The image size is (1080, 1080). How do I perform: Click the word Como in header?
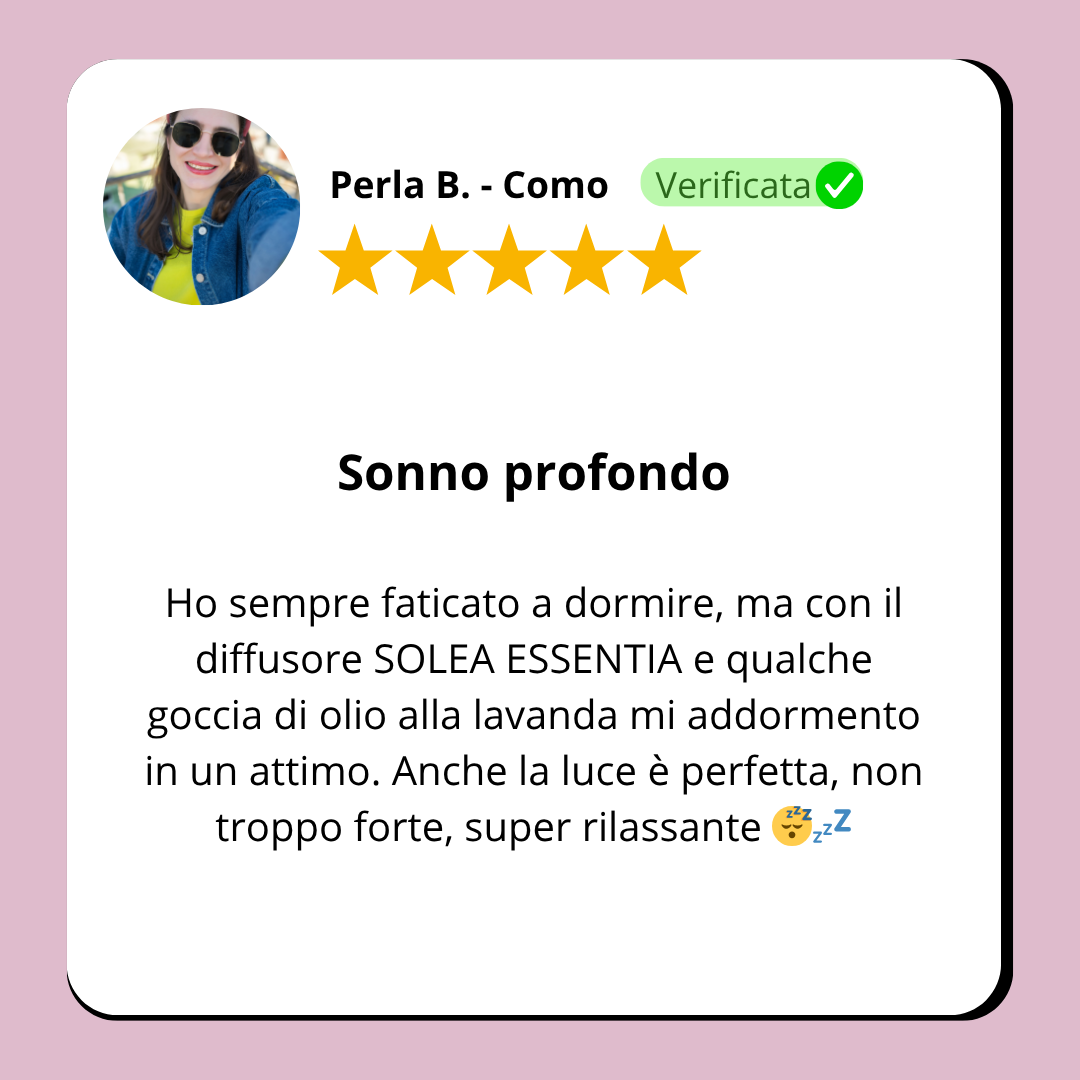[x=556, y=185]
